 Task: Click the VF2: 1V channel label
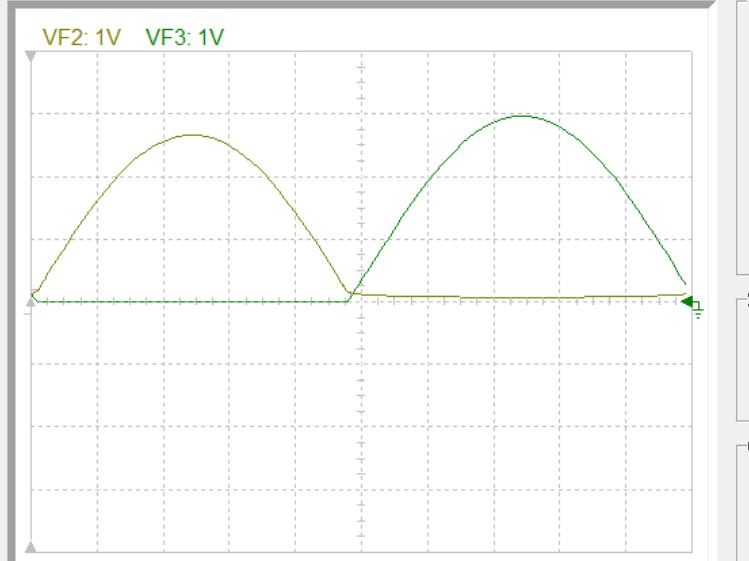click(x=81, y=37)
